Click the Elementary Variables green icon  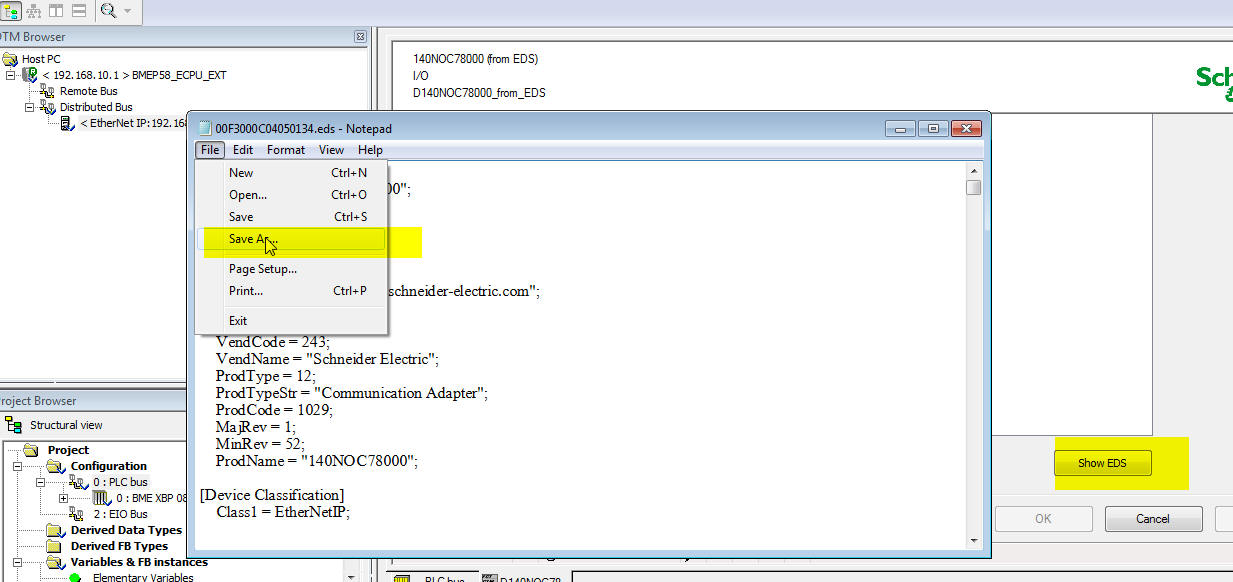tap(75, 577)
